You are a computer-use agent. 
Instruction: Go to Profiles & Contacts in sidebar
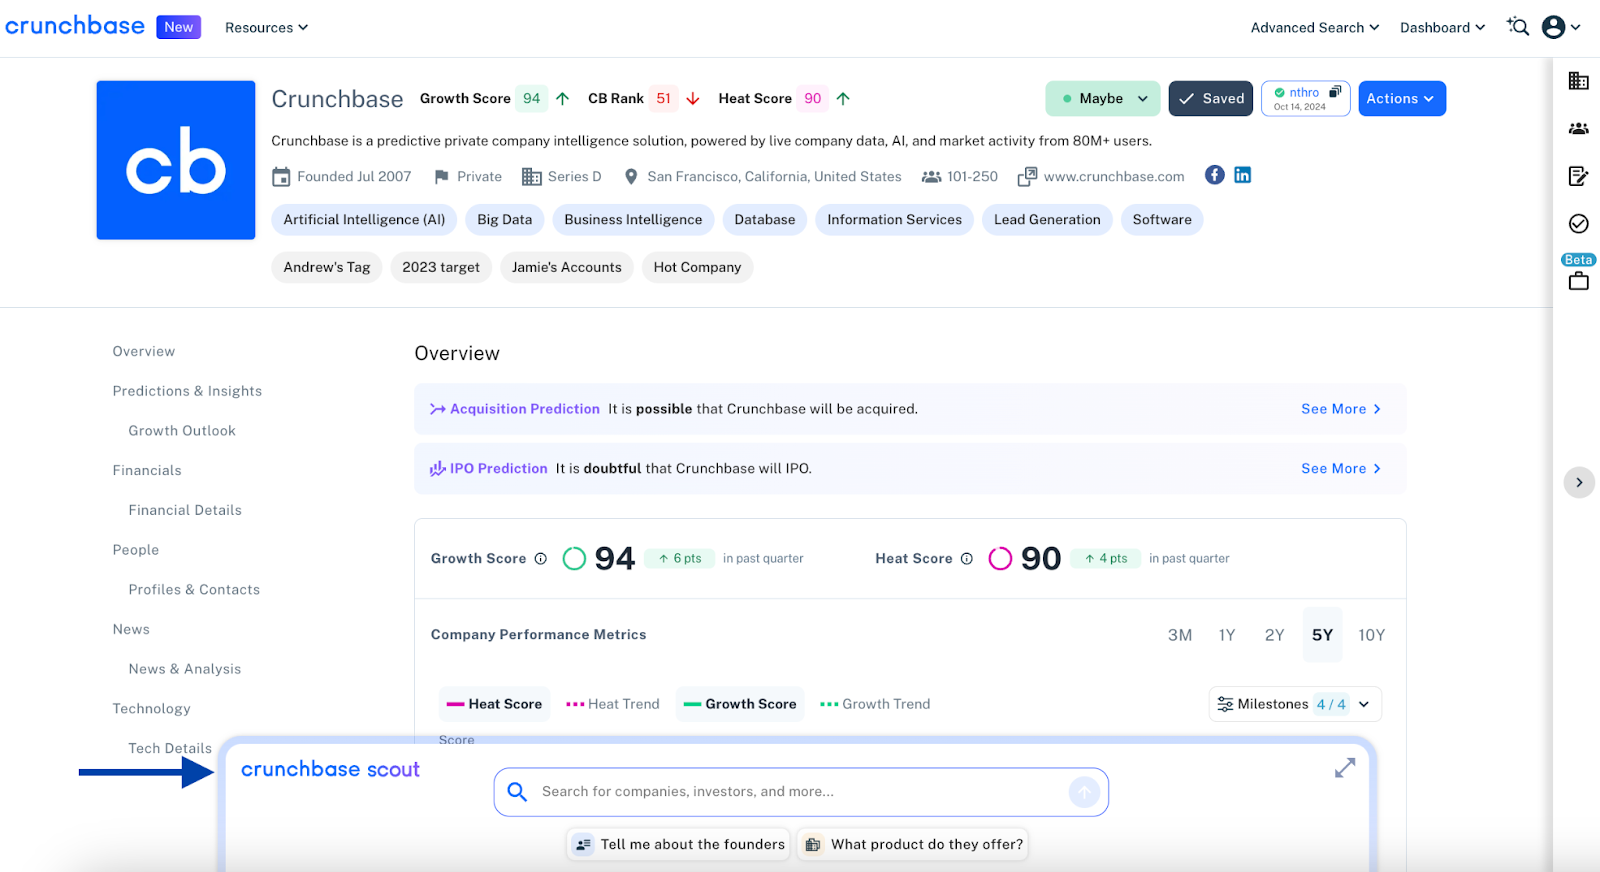[x=194, y=590]
